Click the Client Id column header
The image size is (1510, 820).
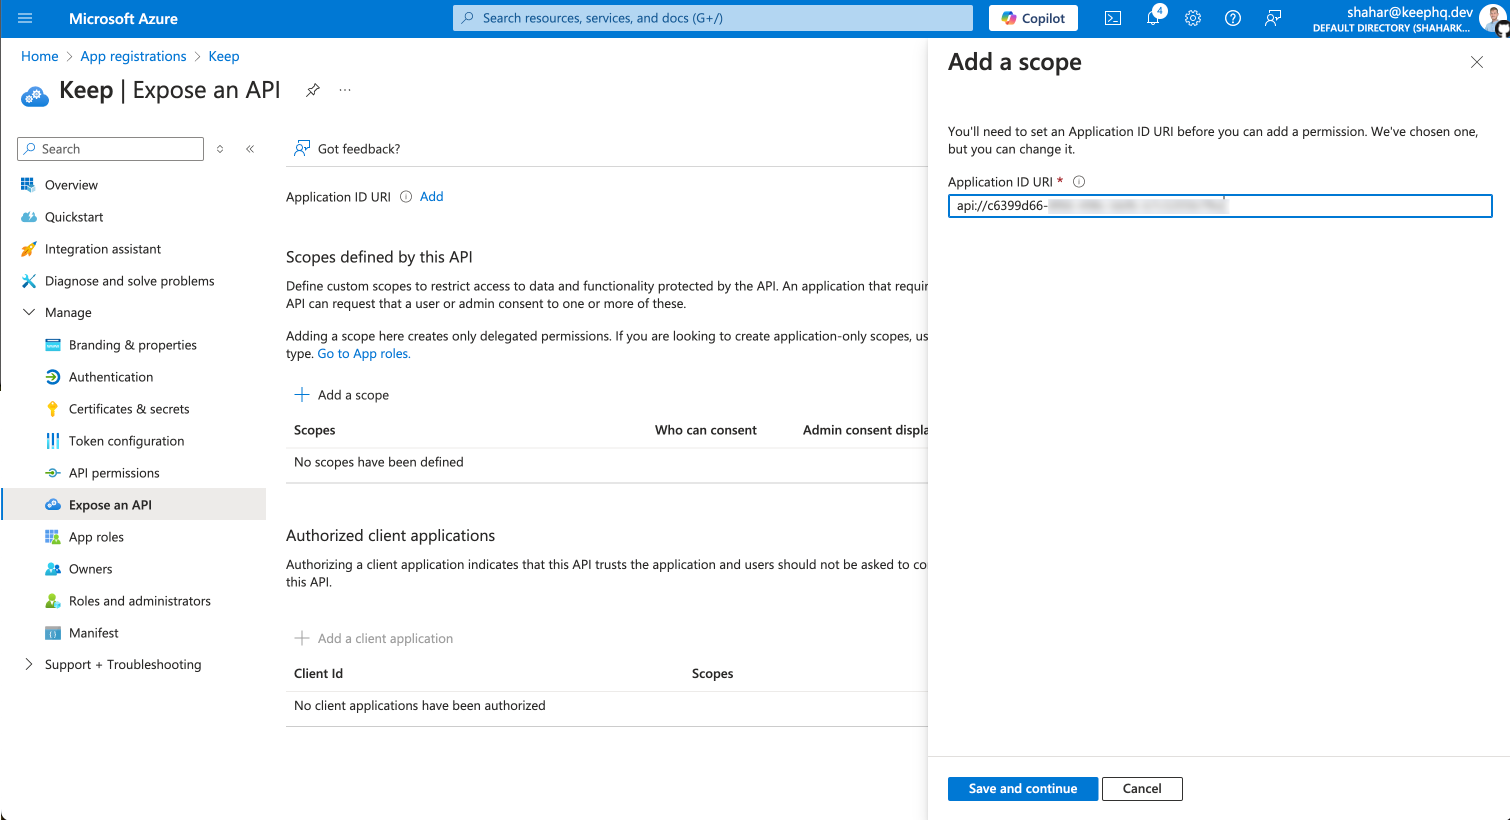pyautogui.click(x=318, y=674)
